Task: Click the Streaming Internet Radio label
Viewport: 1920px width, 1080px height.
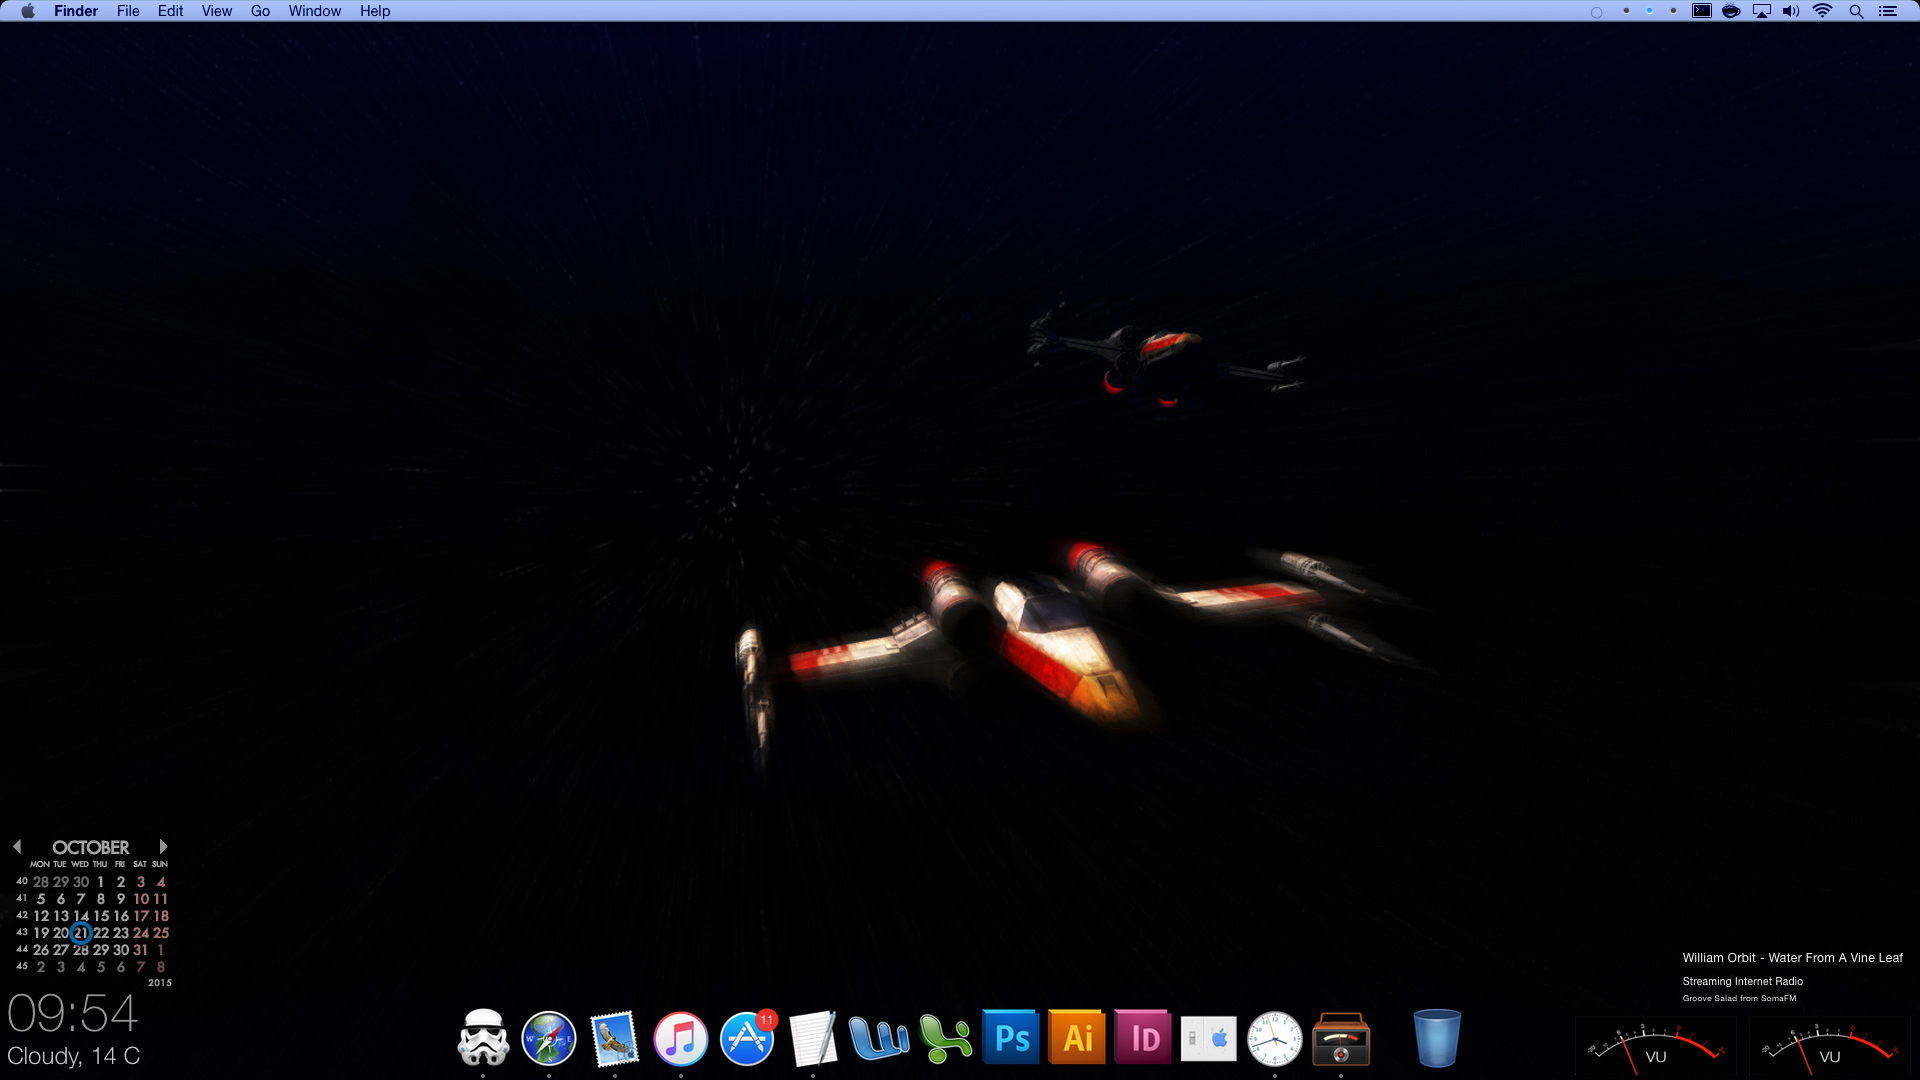Action: pyautogui.click(x=1743, y=981)
